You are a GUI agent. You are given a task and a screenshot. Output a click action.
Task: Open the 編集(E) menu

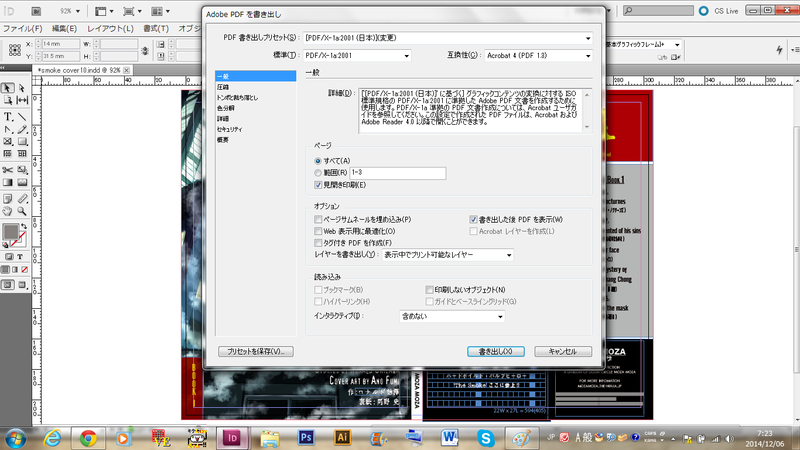pyautogui.click(x=64, y=29)
